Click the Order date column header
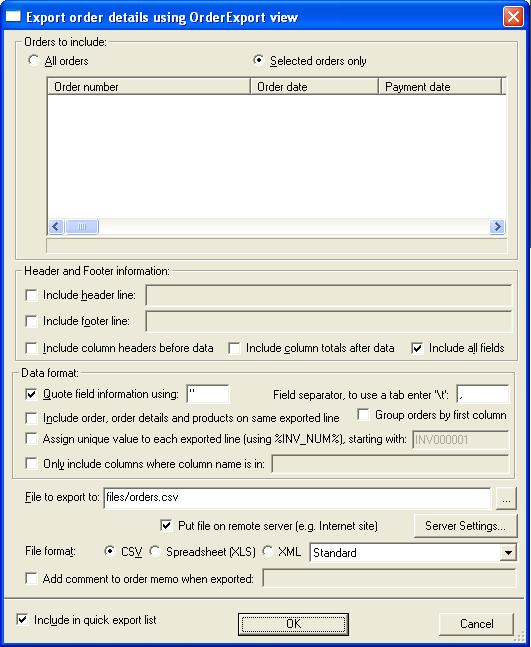Image resolution: width=531 pixels, height=647 pixels. pos(314,87)
